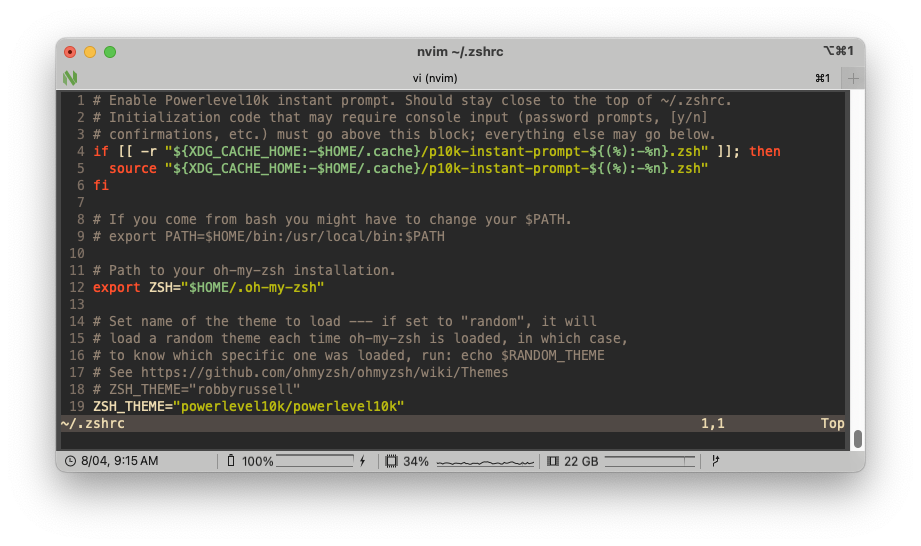Click the "if" keyword on line 4
Image resolution: width=921 pixels, height=546 pixels.
coord(101,151)
